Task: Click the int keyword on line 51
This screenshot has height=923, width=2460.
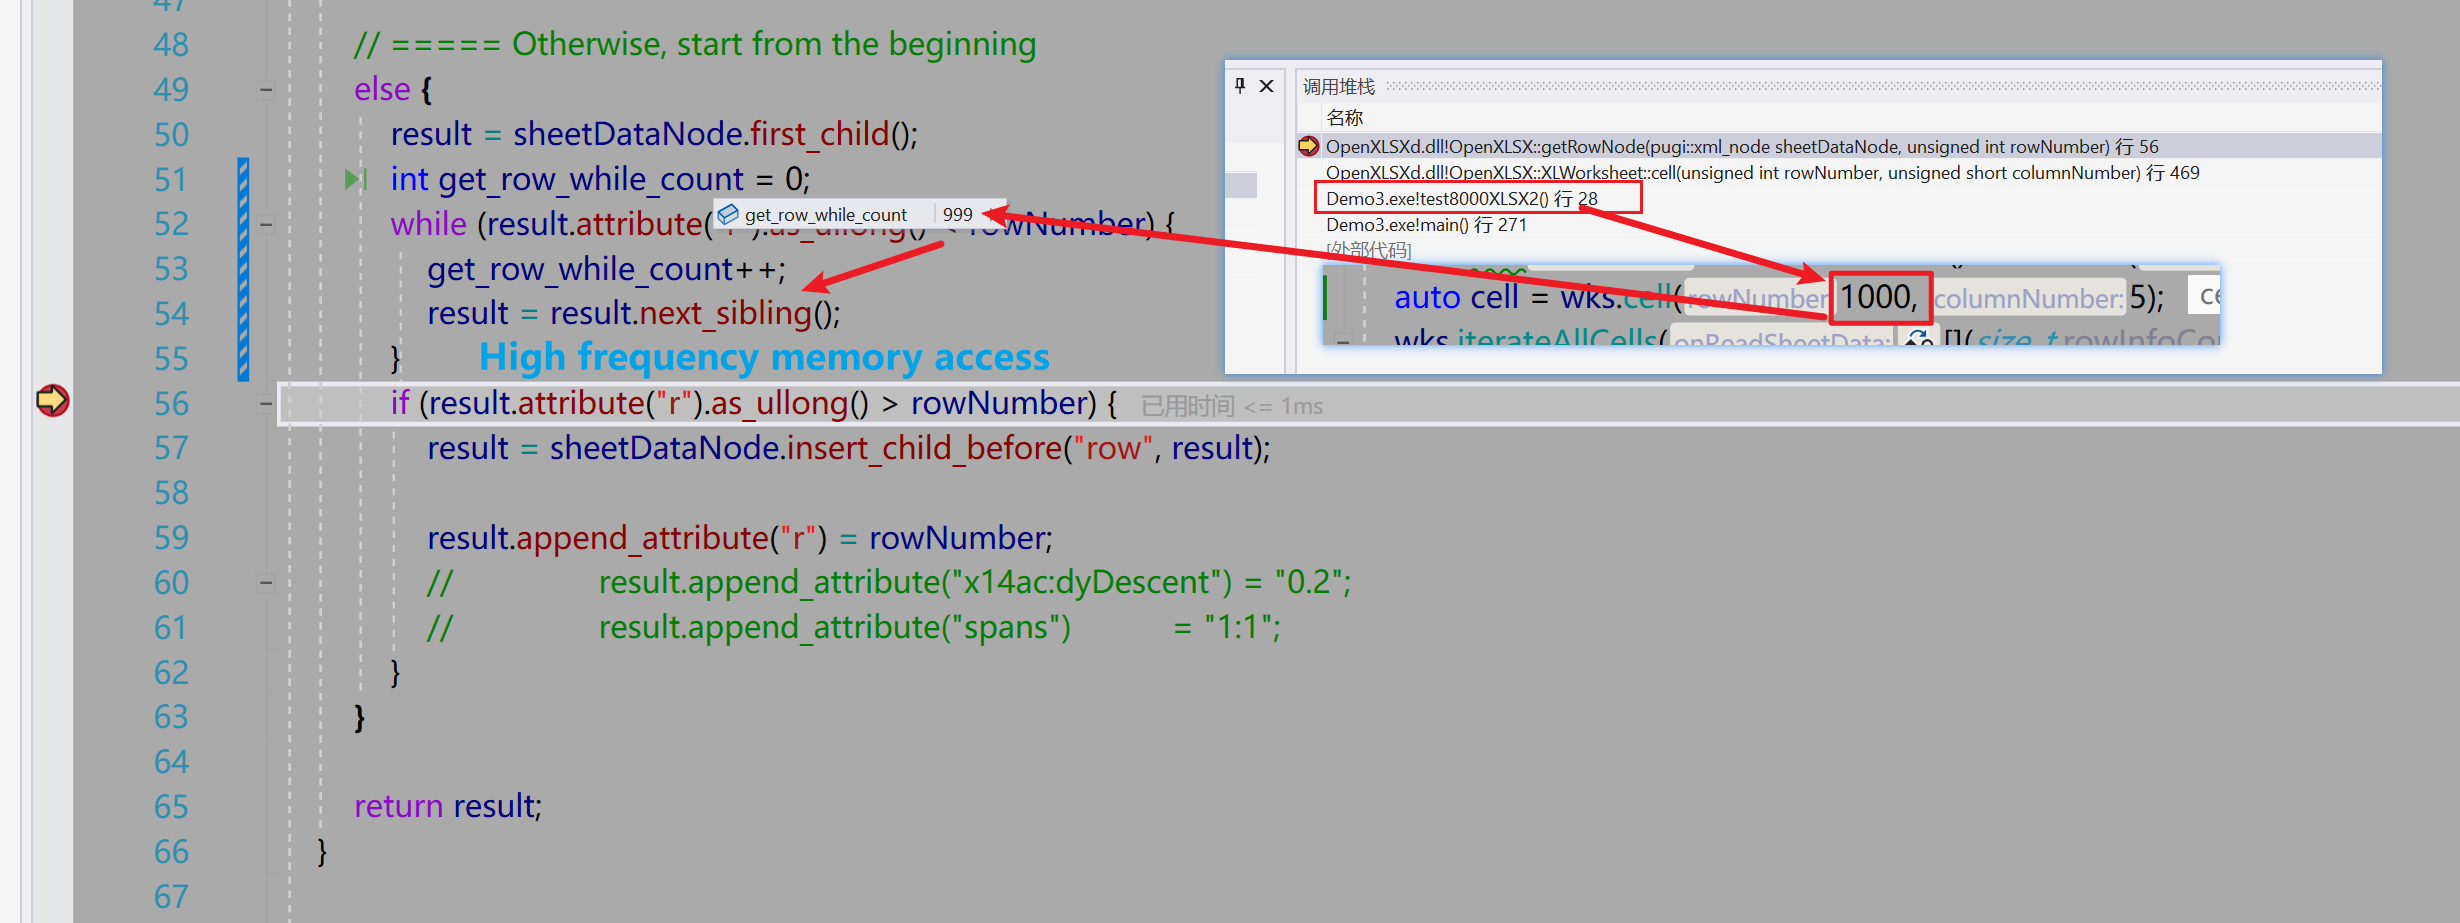Action: 409,179
